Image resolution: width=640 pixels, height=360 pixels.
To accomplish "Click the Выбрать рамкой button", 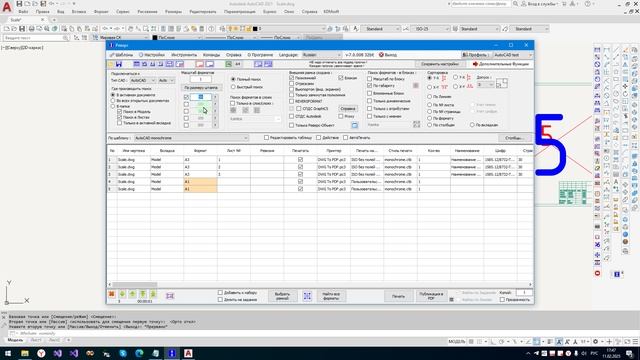I will coord(282,296).
